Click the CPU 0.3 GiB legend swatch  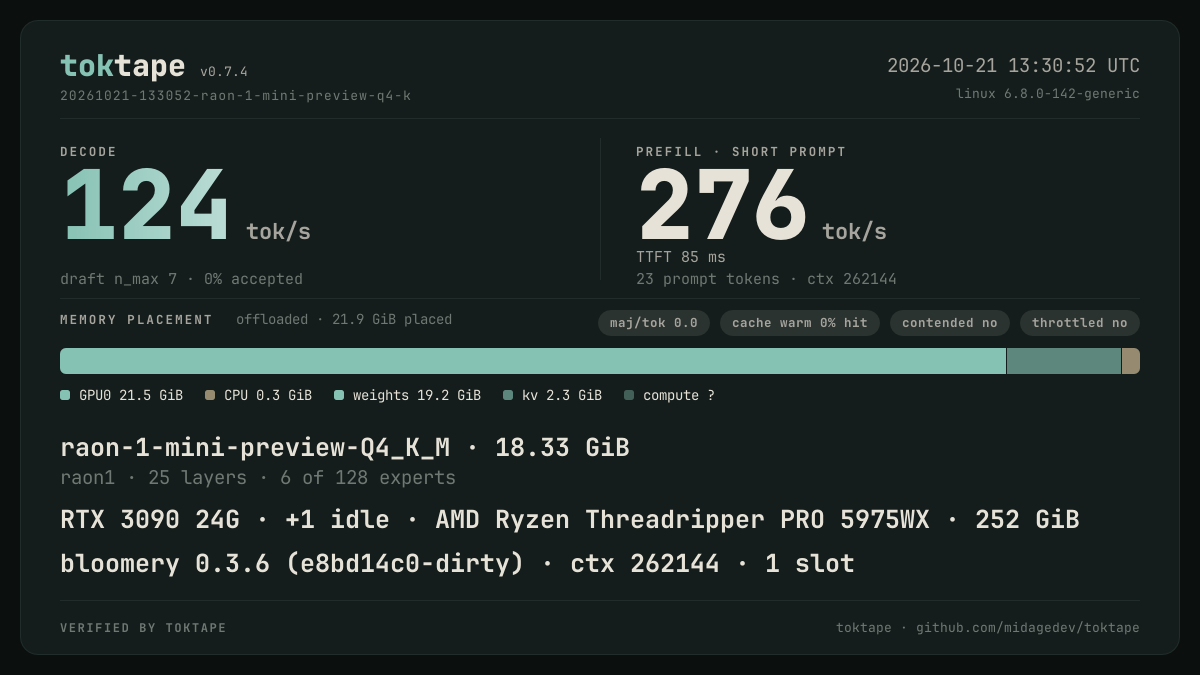tap(210, 395)
